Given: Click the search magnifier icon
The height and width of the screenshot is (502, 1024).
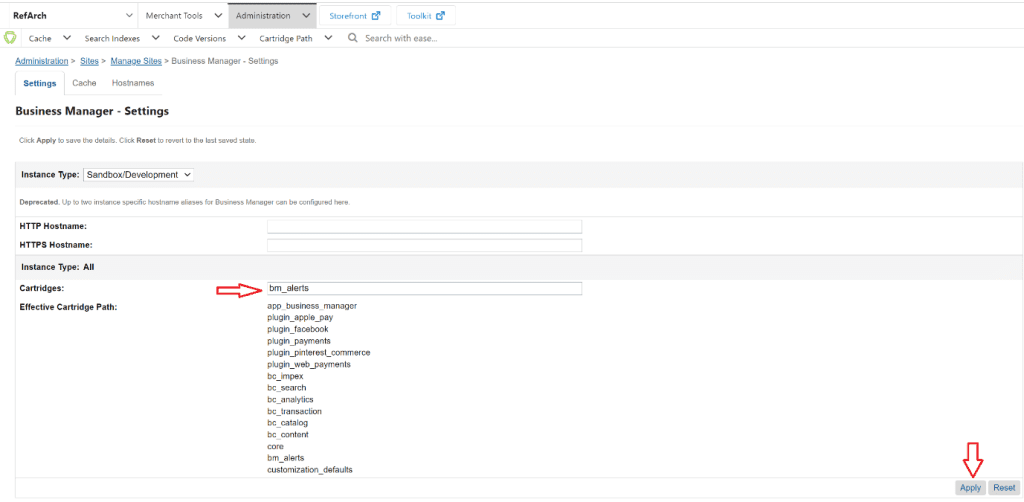Looking at the screenshot, I should click(x=353, y=38).
